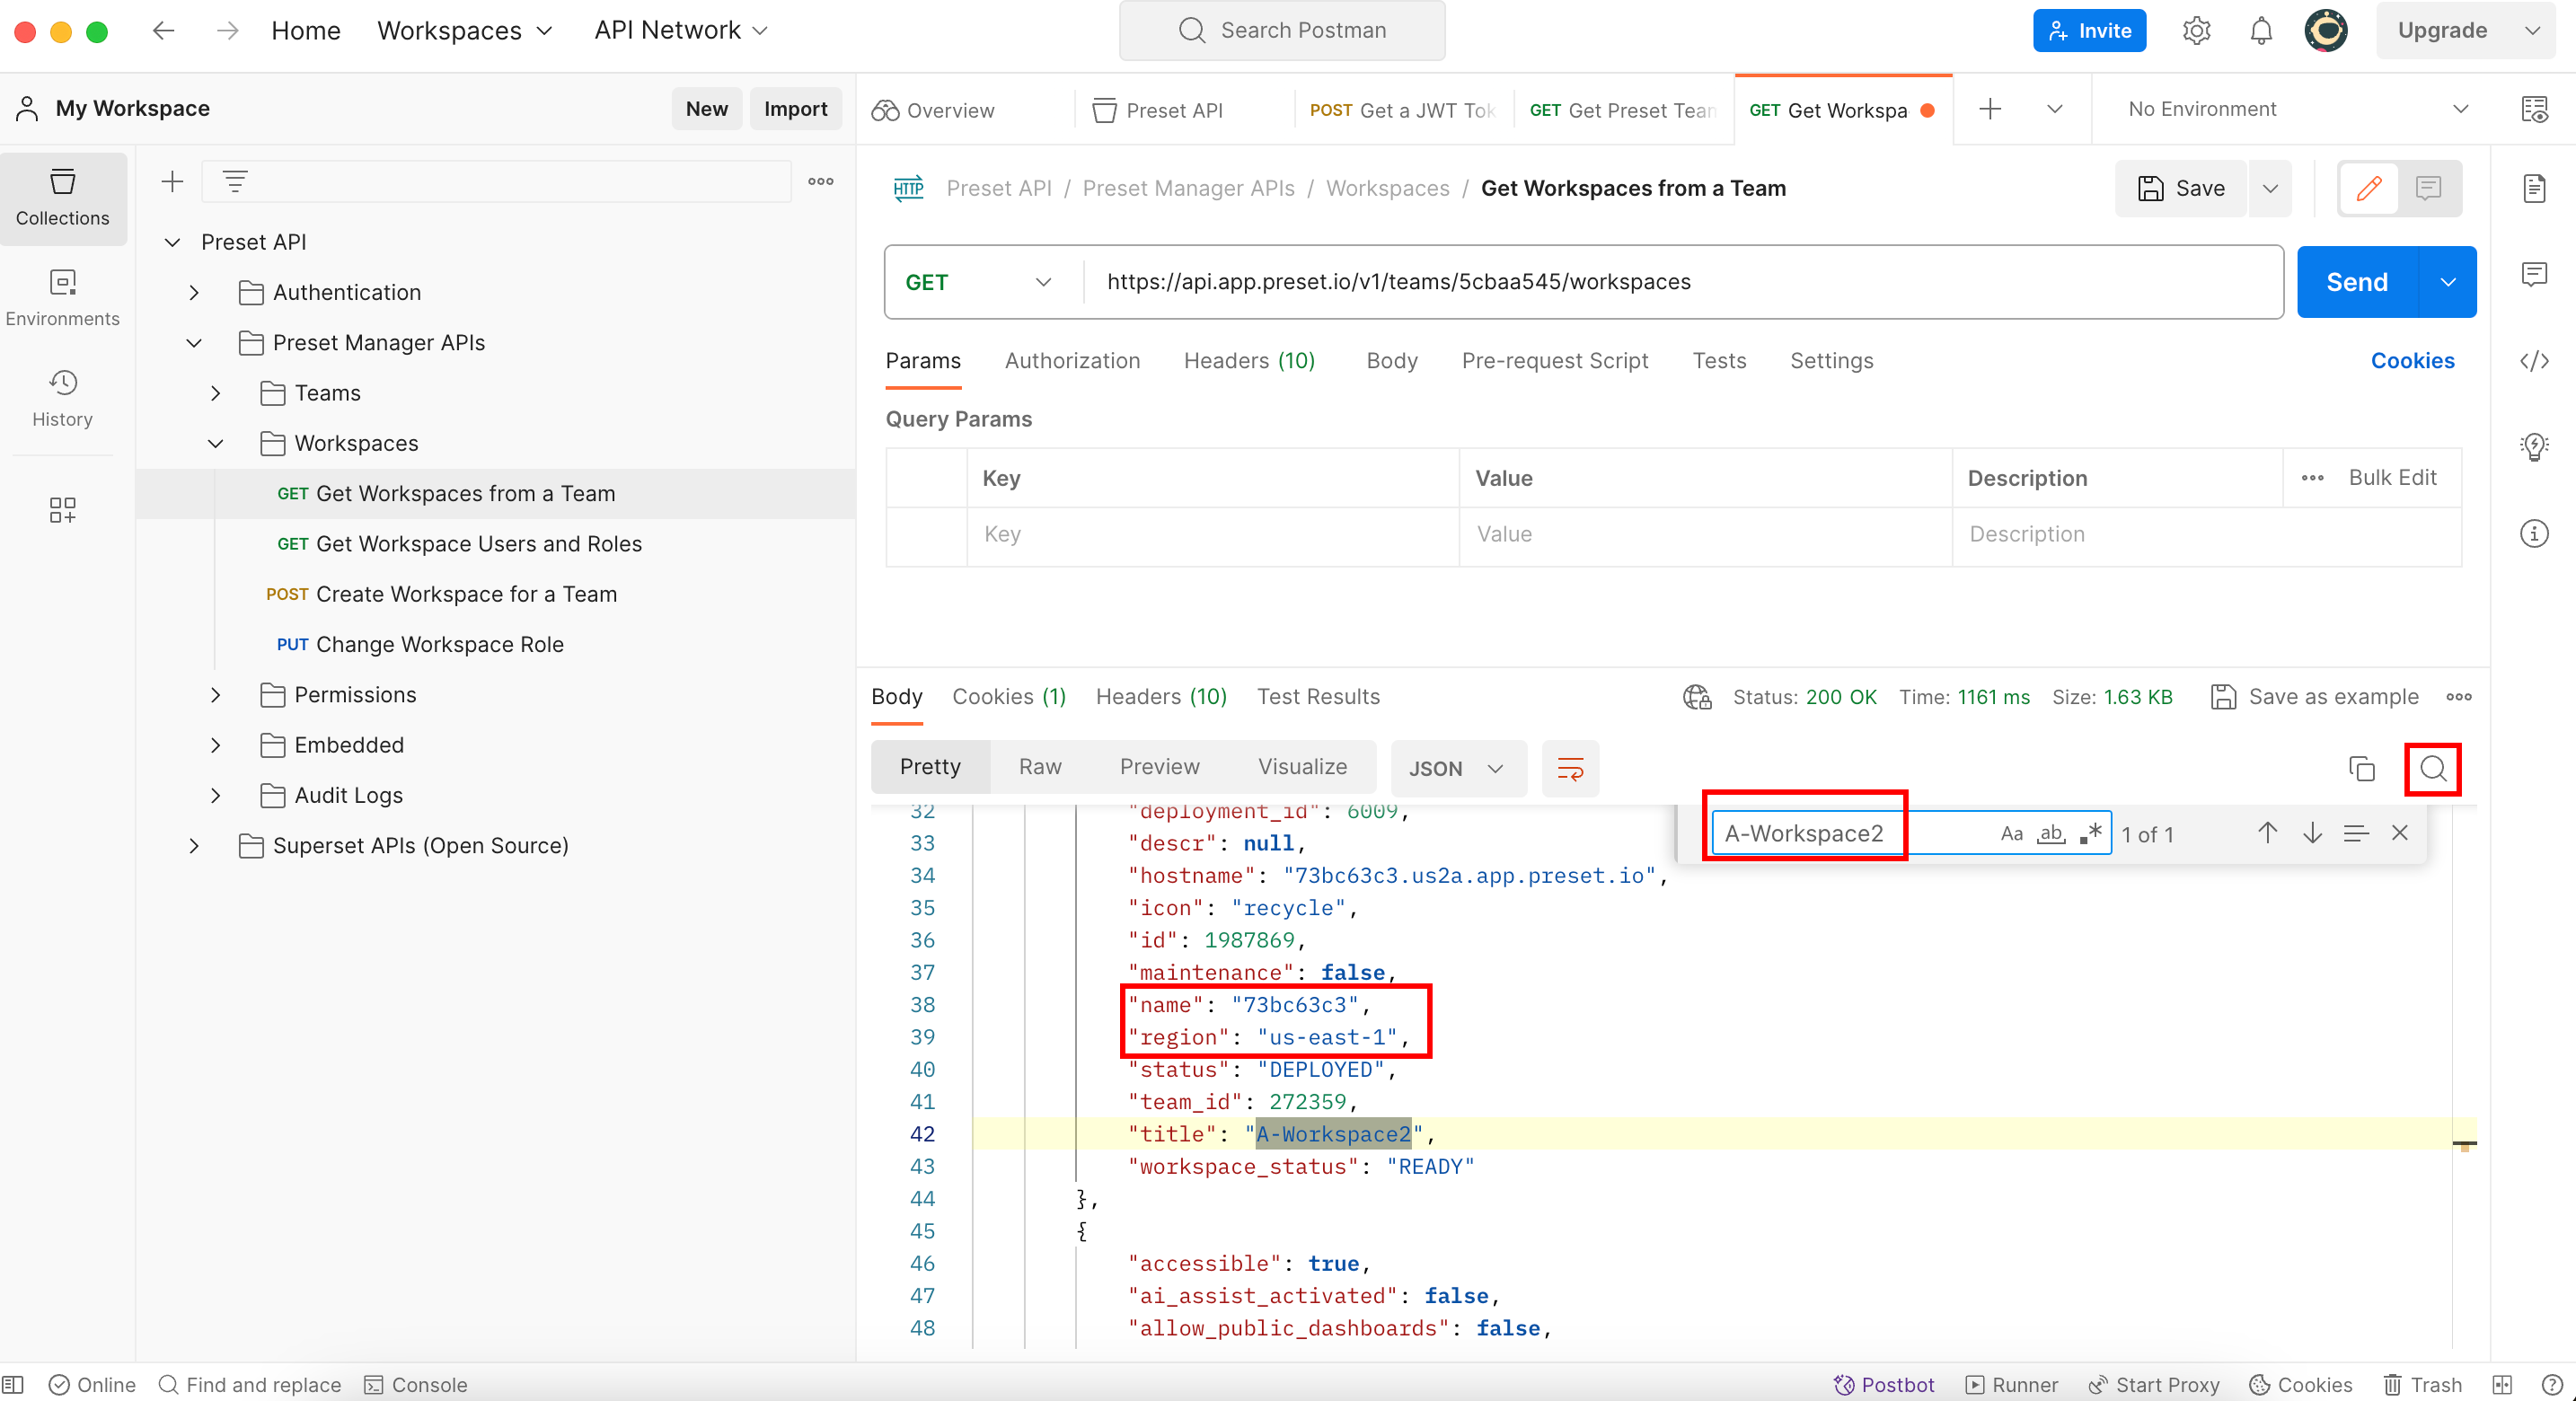Click the notifications bell icon
Viewport: 2576px width, 1401px height.
[2261, 31]
